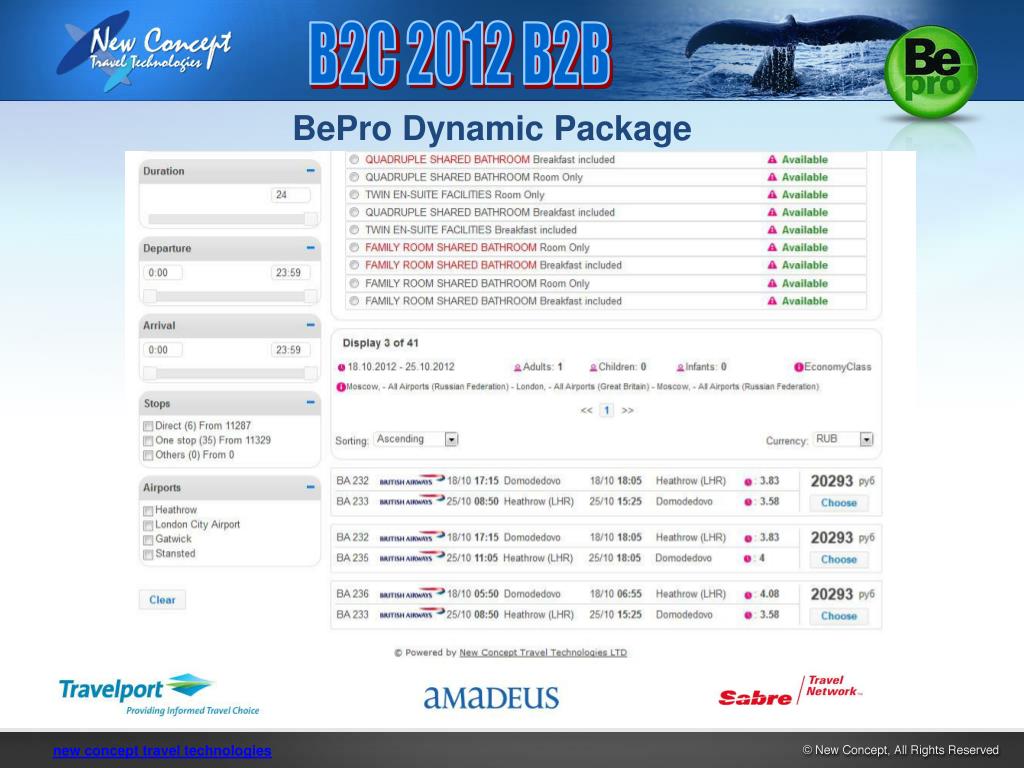1024x768 pixels.
Task: Click British Airways logo on BA 235 row
Action: 412,558
